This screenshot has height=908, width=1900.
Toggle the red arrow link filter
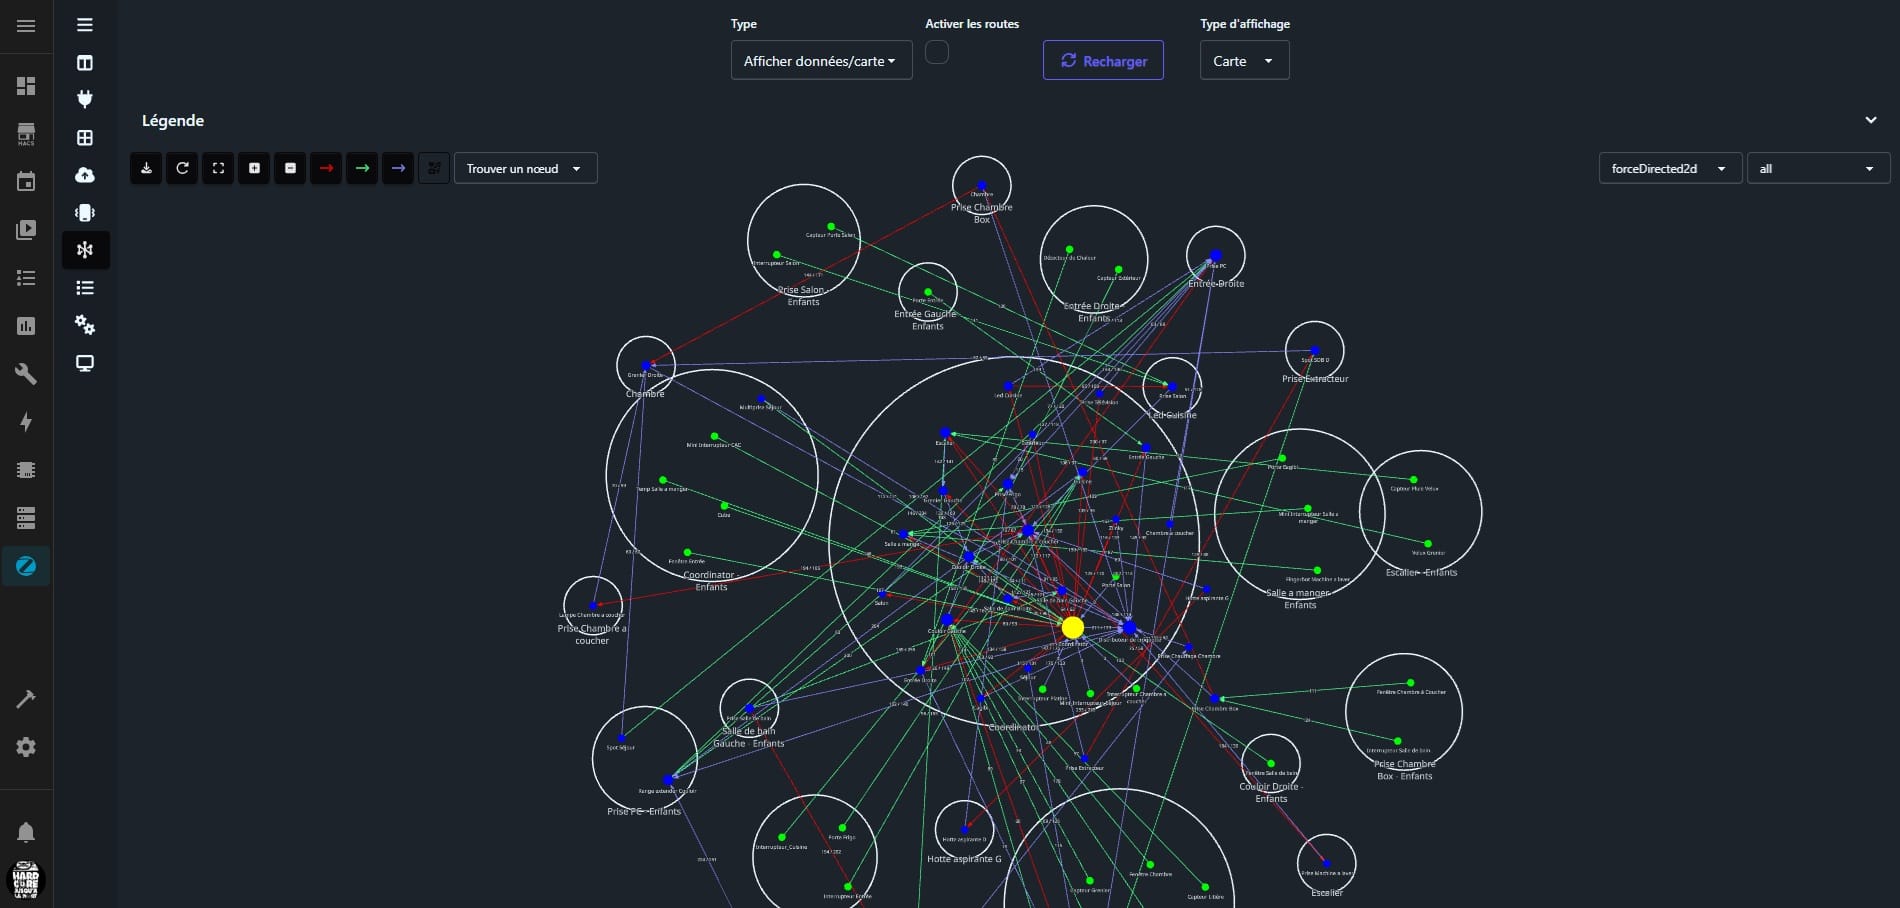pos(326,168)
